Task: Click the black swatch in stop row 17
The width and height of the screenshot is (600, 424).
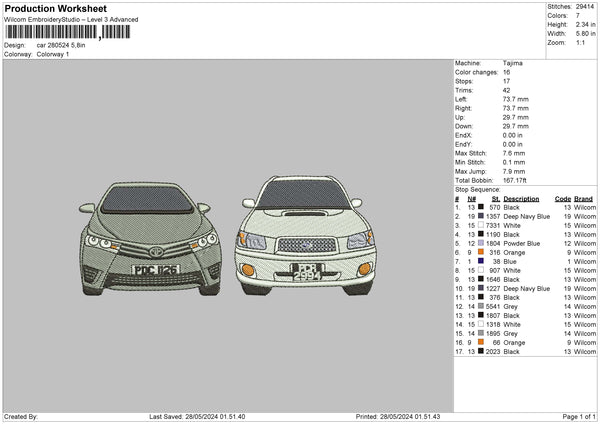Action: [481, 351]
